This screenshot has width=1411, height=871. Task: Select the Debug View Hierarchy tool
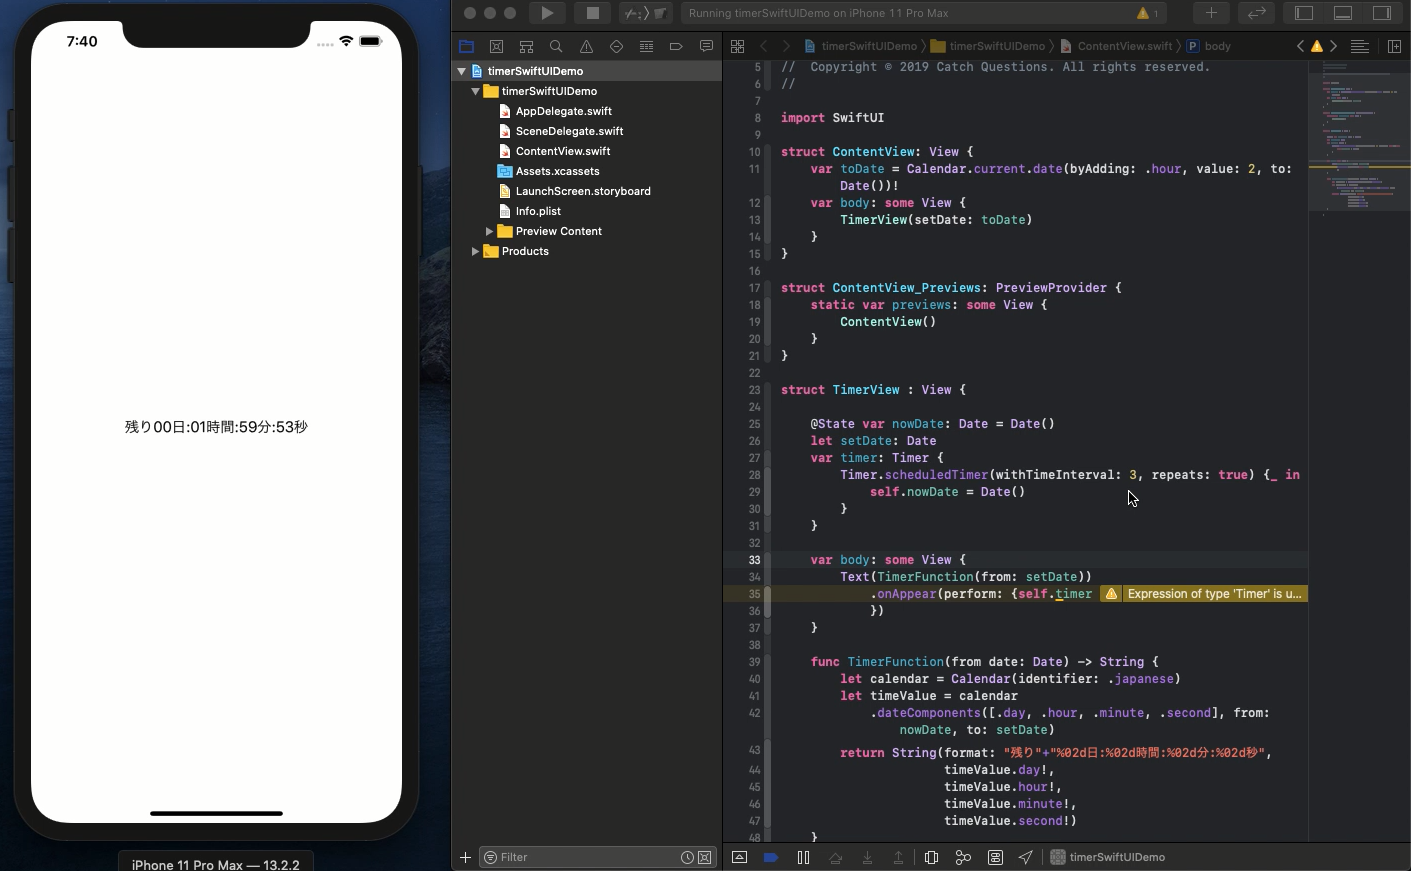pyautogui.click(x=930, y=857)
